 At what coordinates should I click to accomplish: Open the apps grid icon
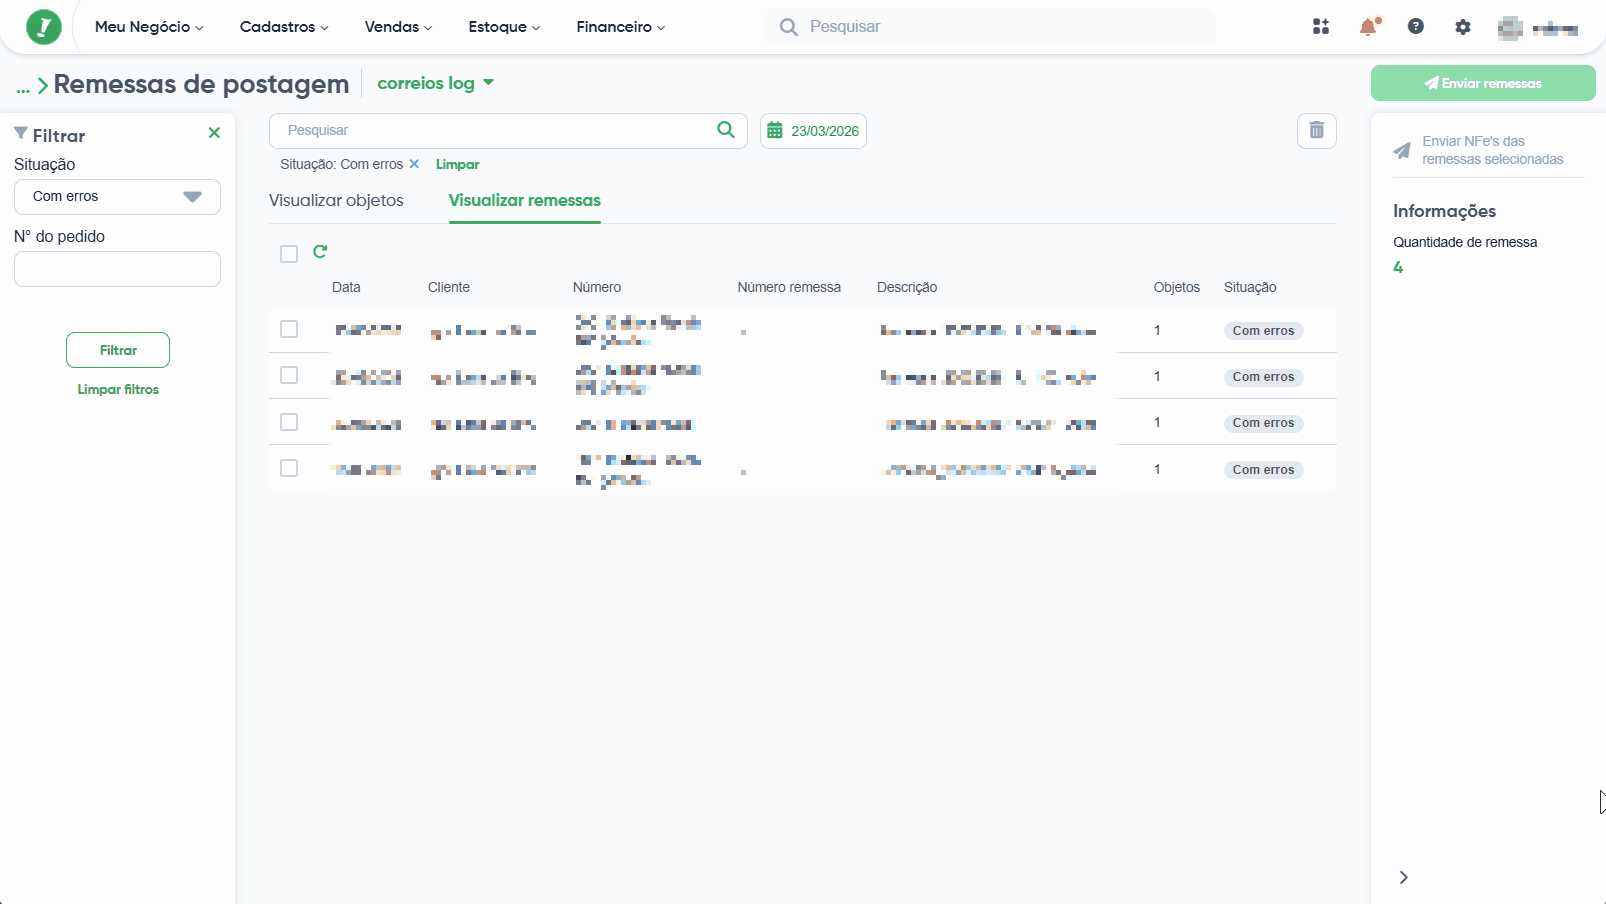coord(1321,27)
